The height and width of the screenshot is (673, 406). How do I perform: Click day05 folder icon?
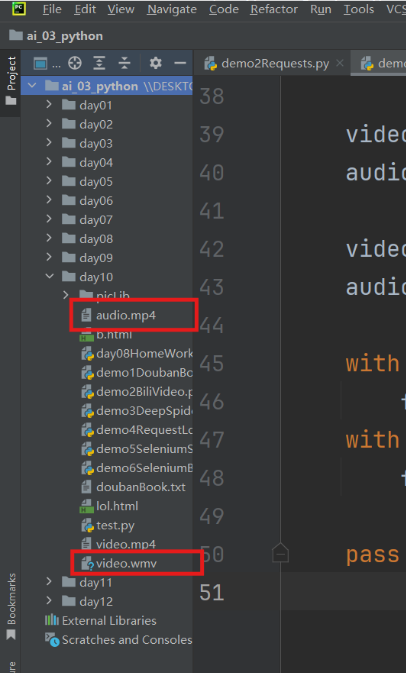pyautogui.click(x=69, y=181)
